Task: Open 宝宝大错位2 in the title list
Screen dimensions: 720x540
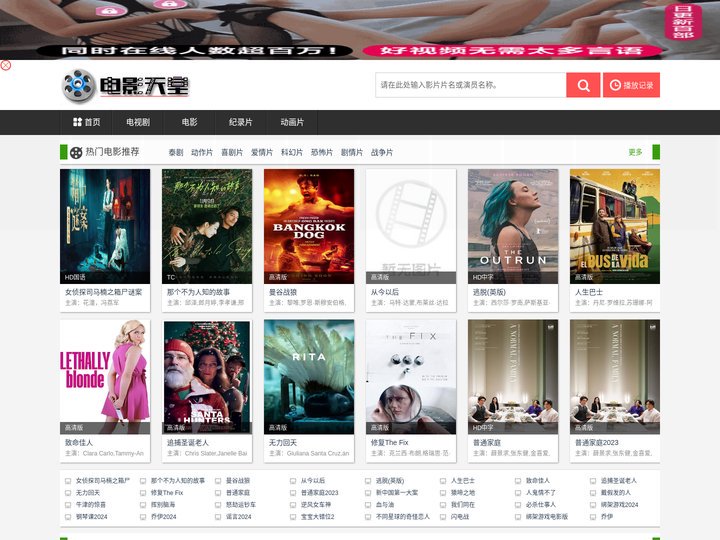Action: [x=318, y=517]
